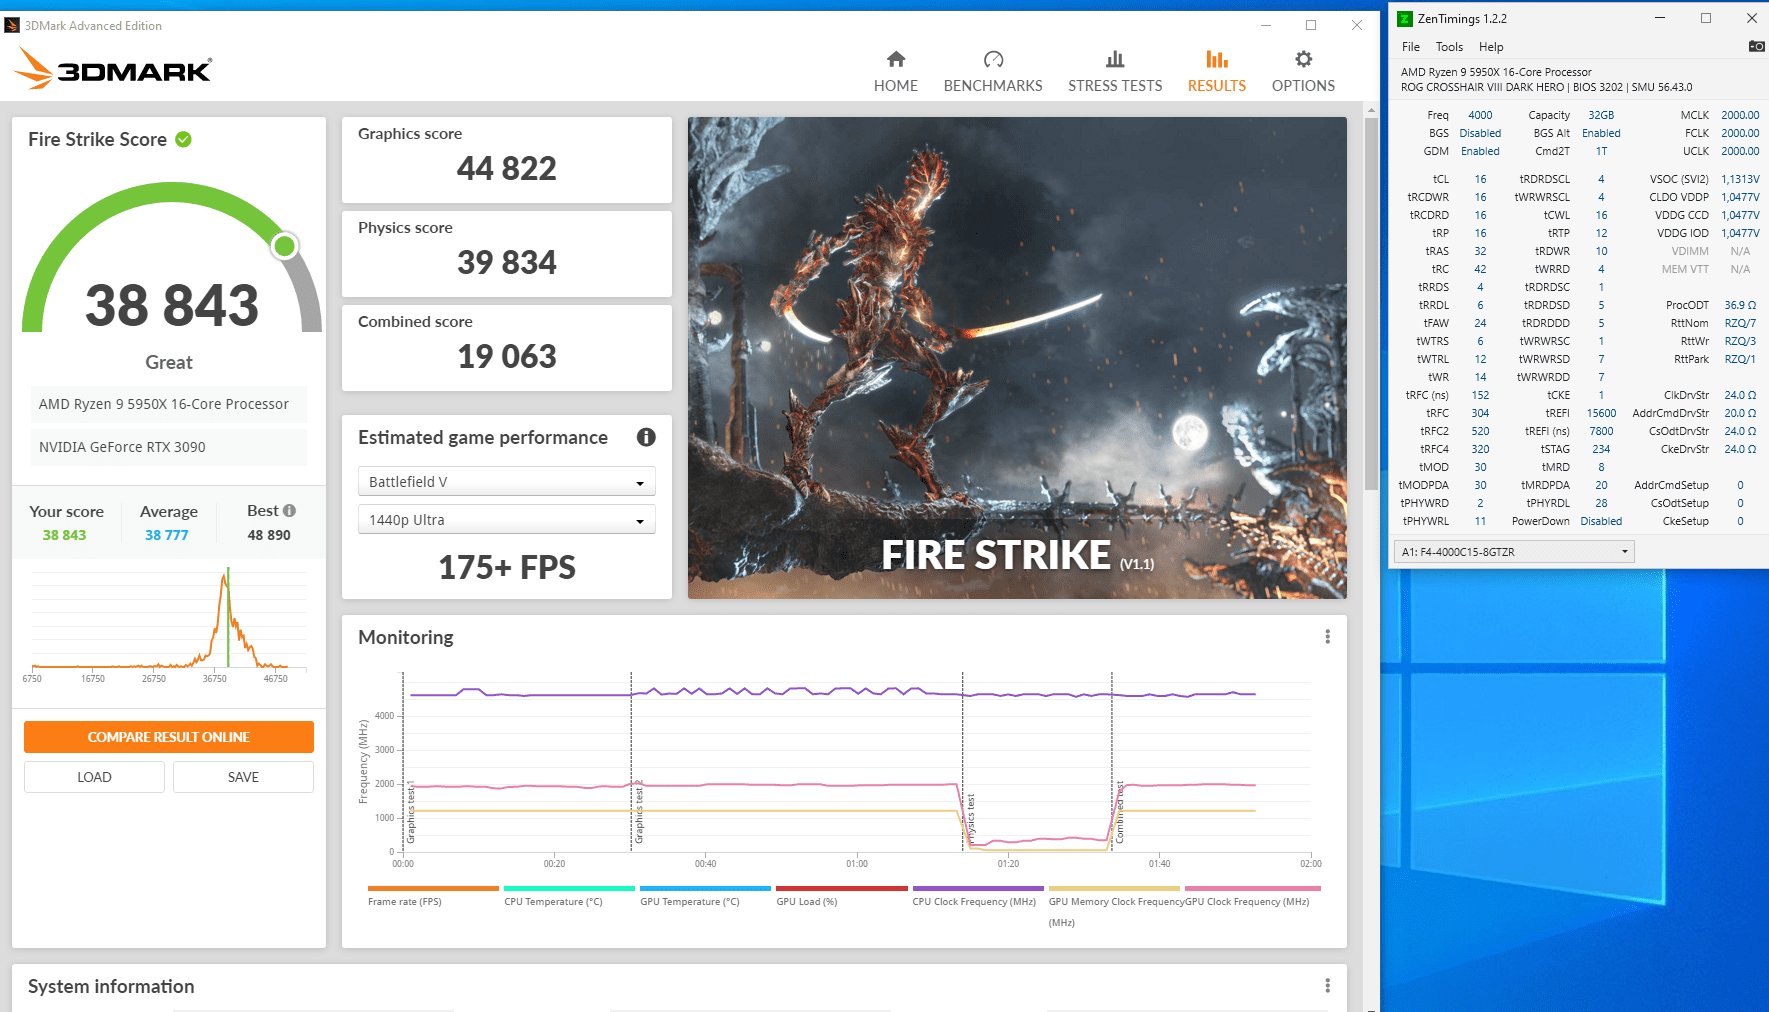
Task: Switch to the STRESS TESTS tab
Action: (x=1115, y=86)
